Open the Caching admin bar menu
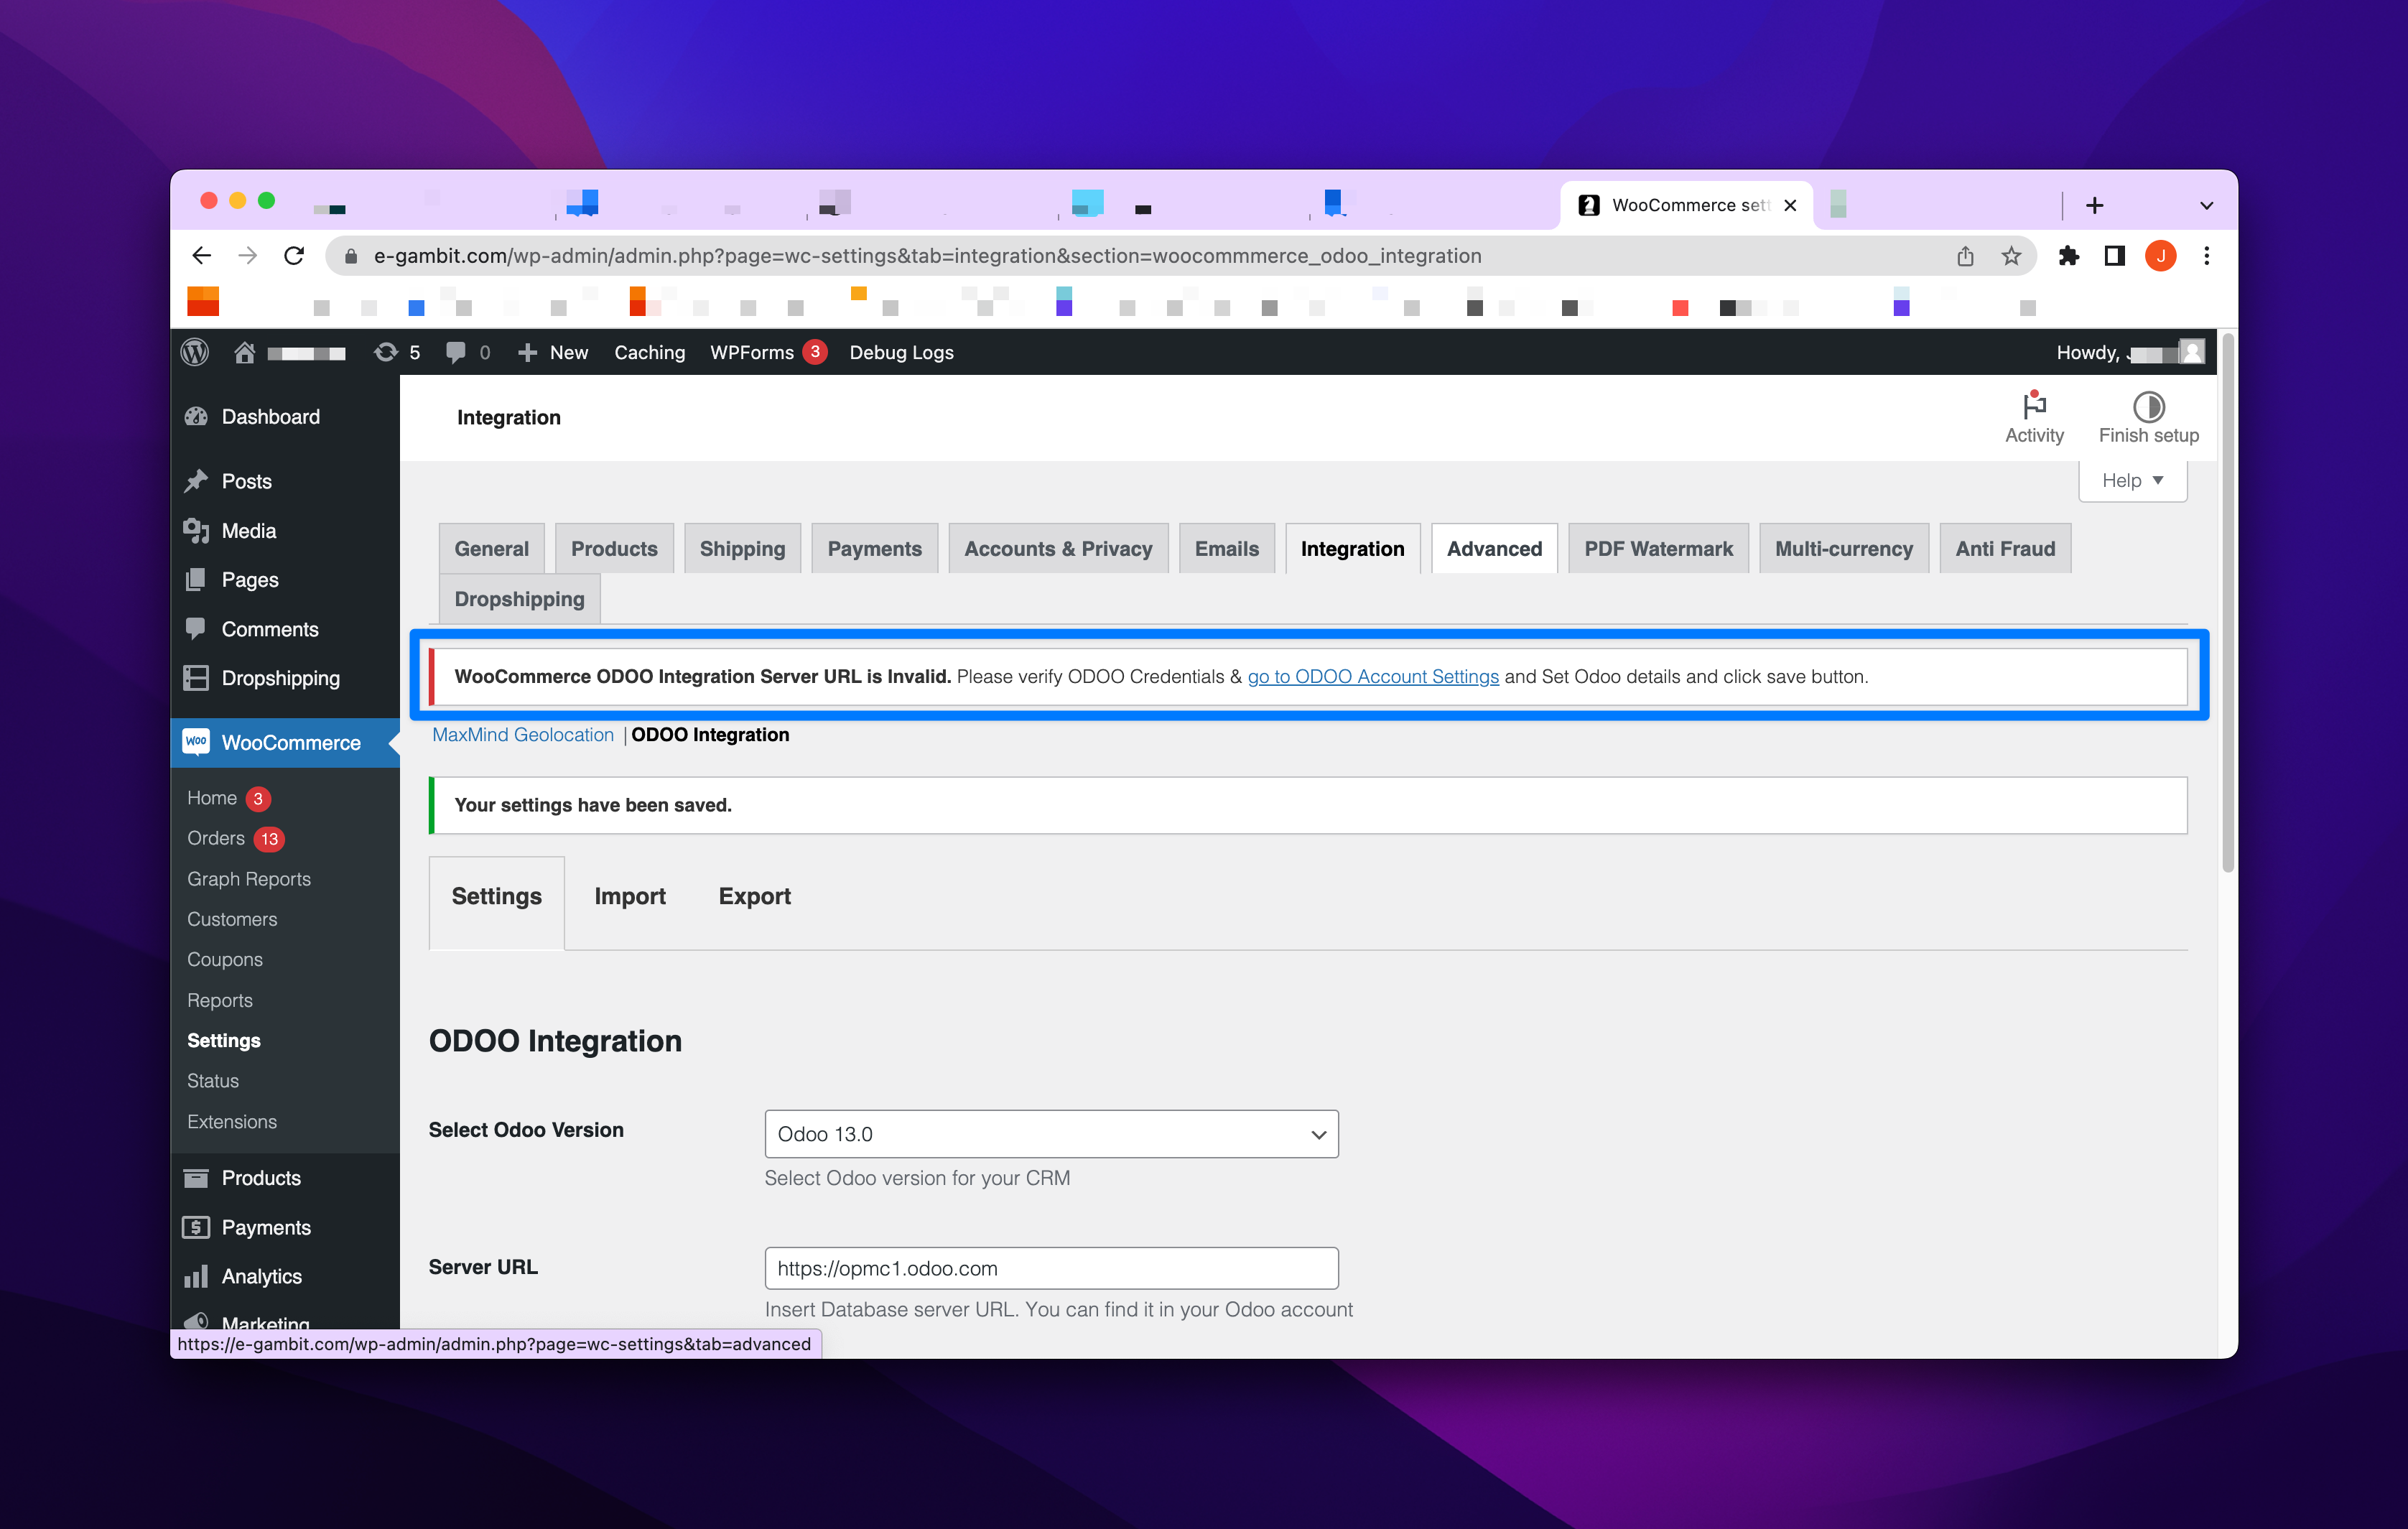Screen dimensions: 2408x1529 (649, 352)
